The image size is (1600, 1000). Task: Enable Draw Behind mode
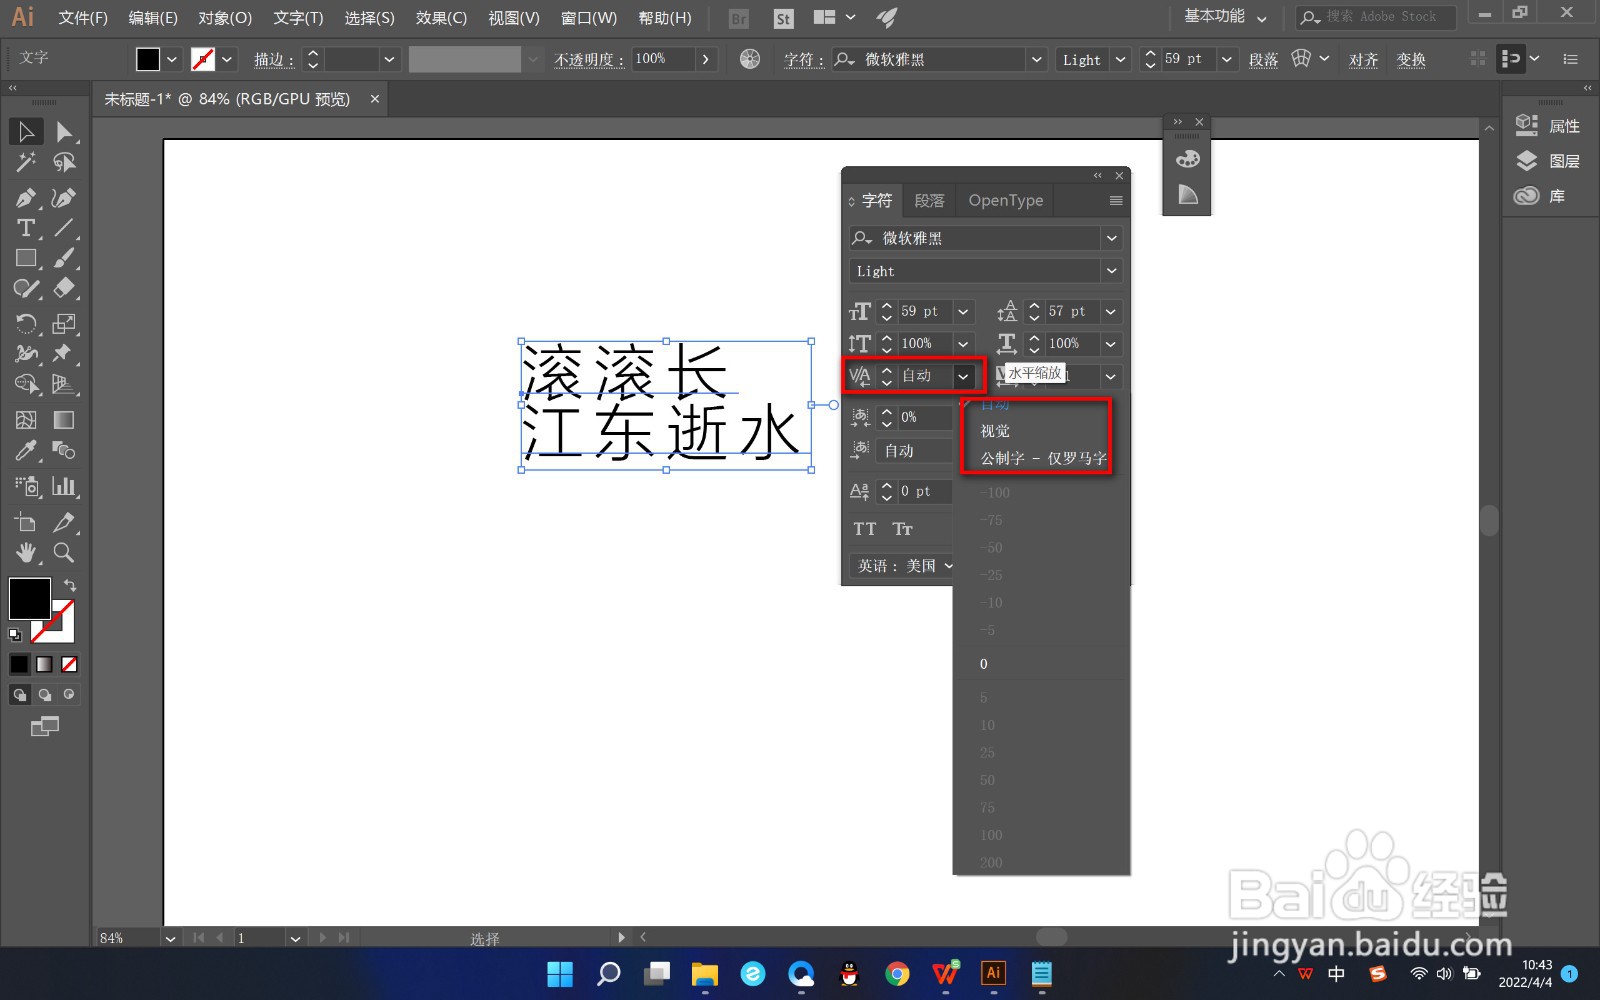[44, 694]
